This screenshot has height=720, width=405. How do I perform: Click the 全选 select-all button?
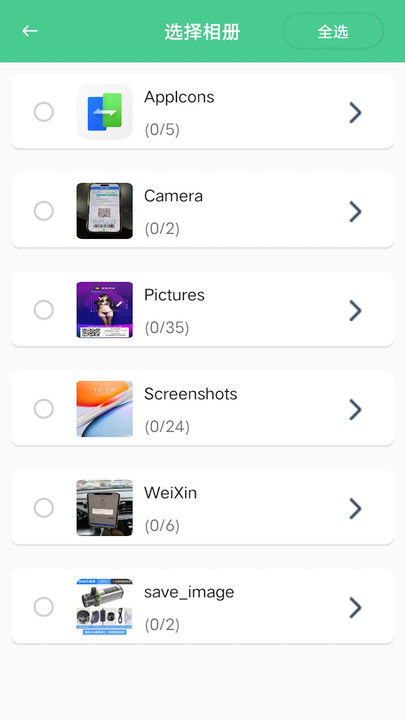coord(333,31)
